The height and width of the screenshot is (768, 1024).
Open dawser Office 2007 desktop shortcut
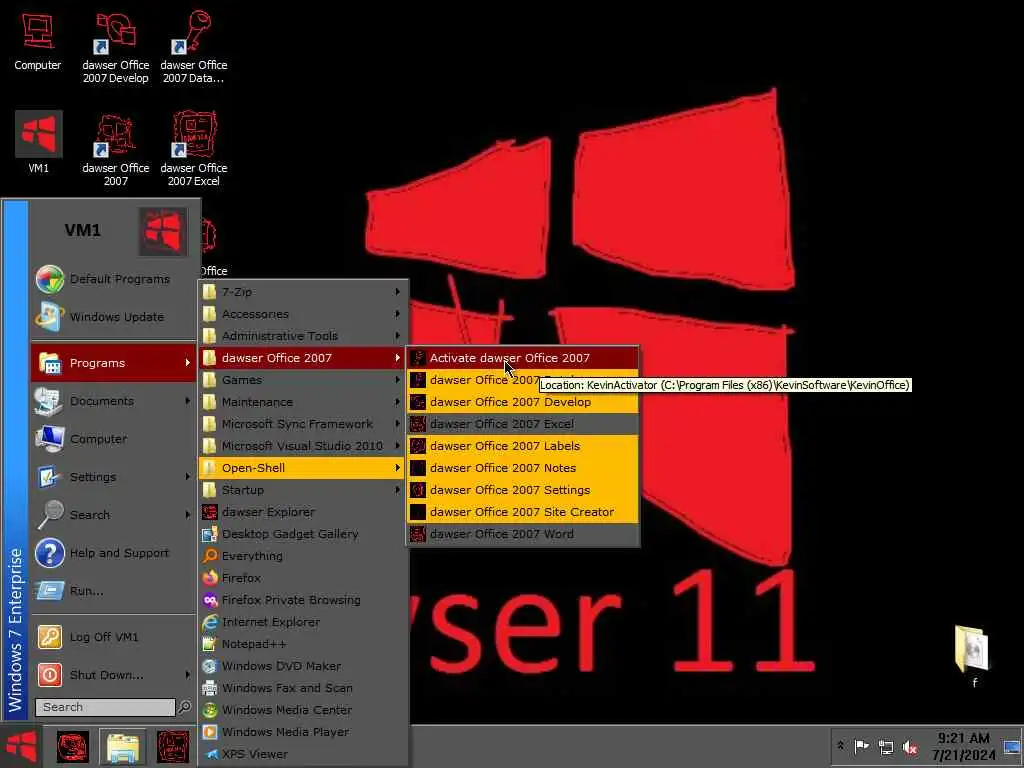116,150
